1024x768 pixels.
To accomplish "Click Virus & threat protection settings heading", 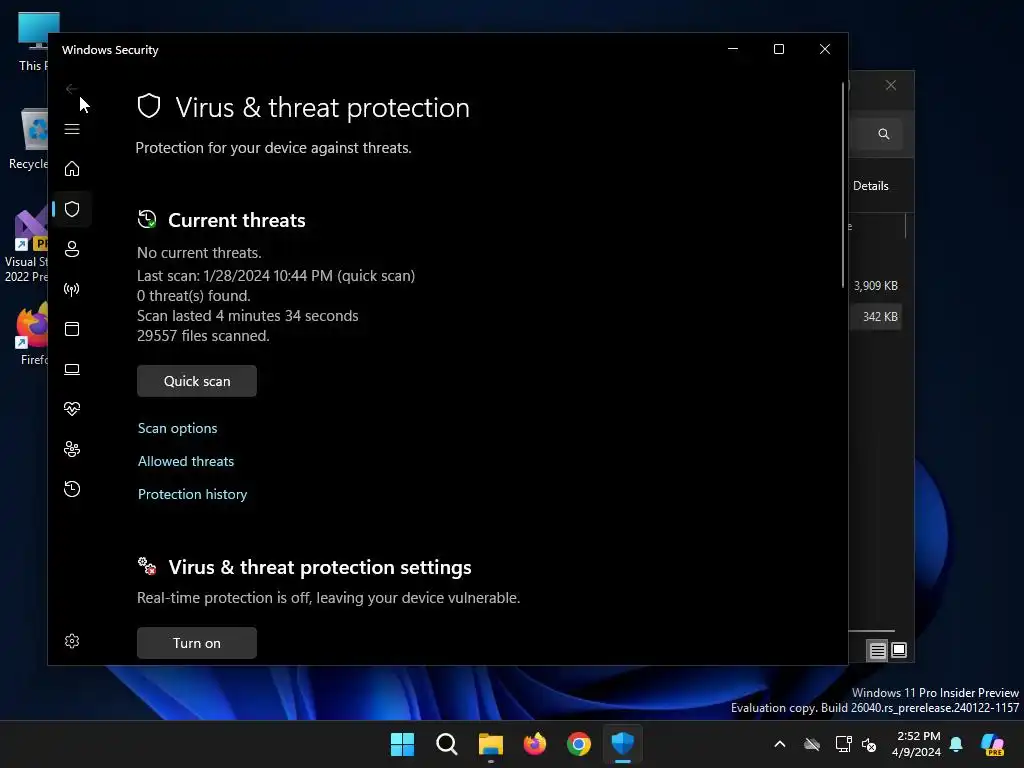I will pyautogui.click(x=320, y=568).
